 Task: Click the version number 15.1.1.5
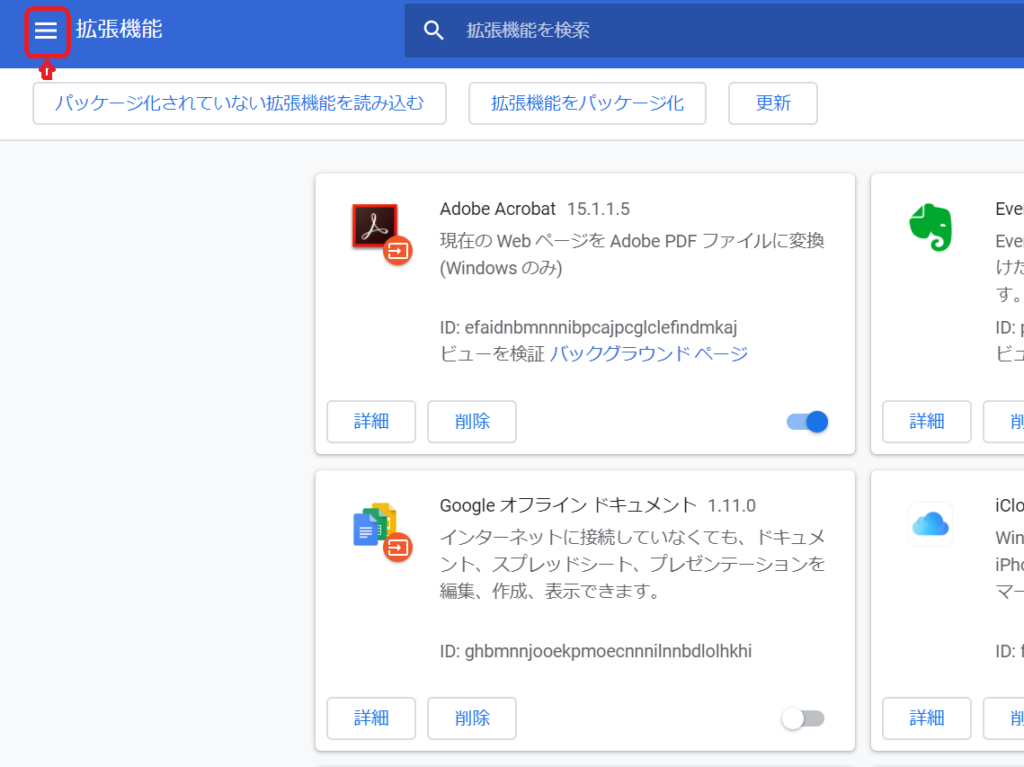(x=598, y=209)
